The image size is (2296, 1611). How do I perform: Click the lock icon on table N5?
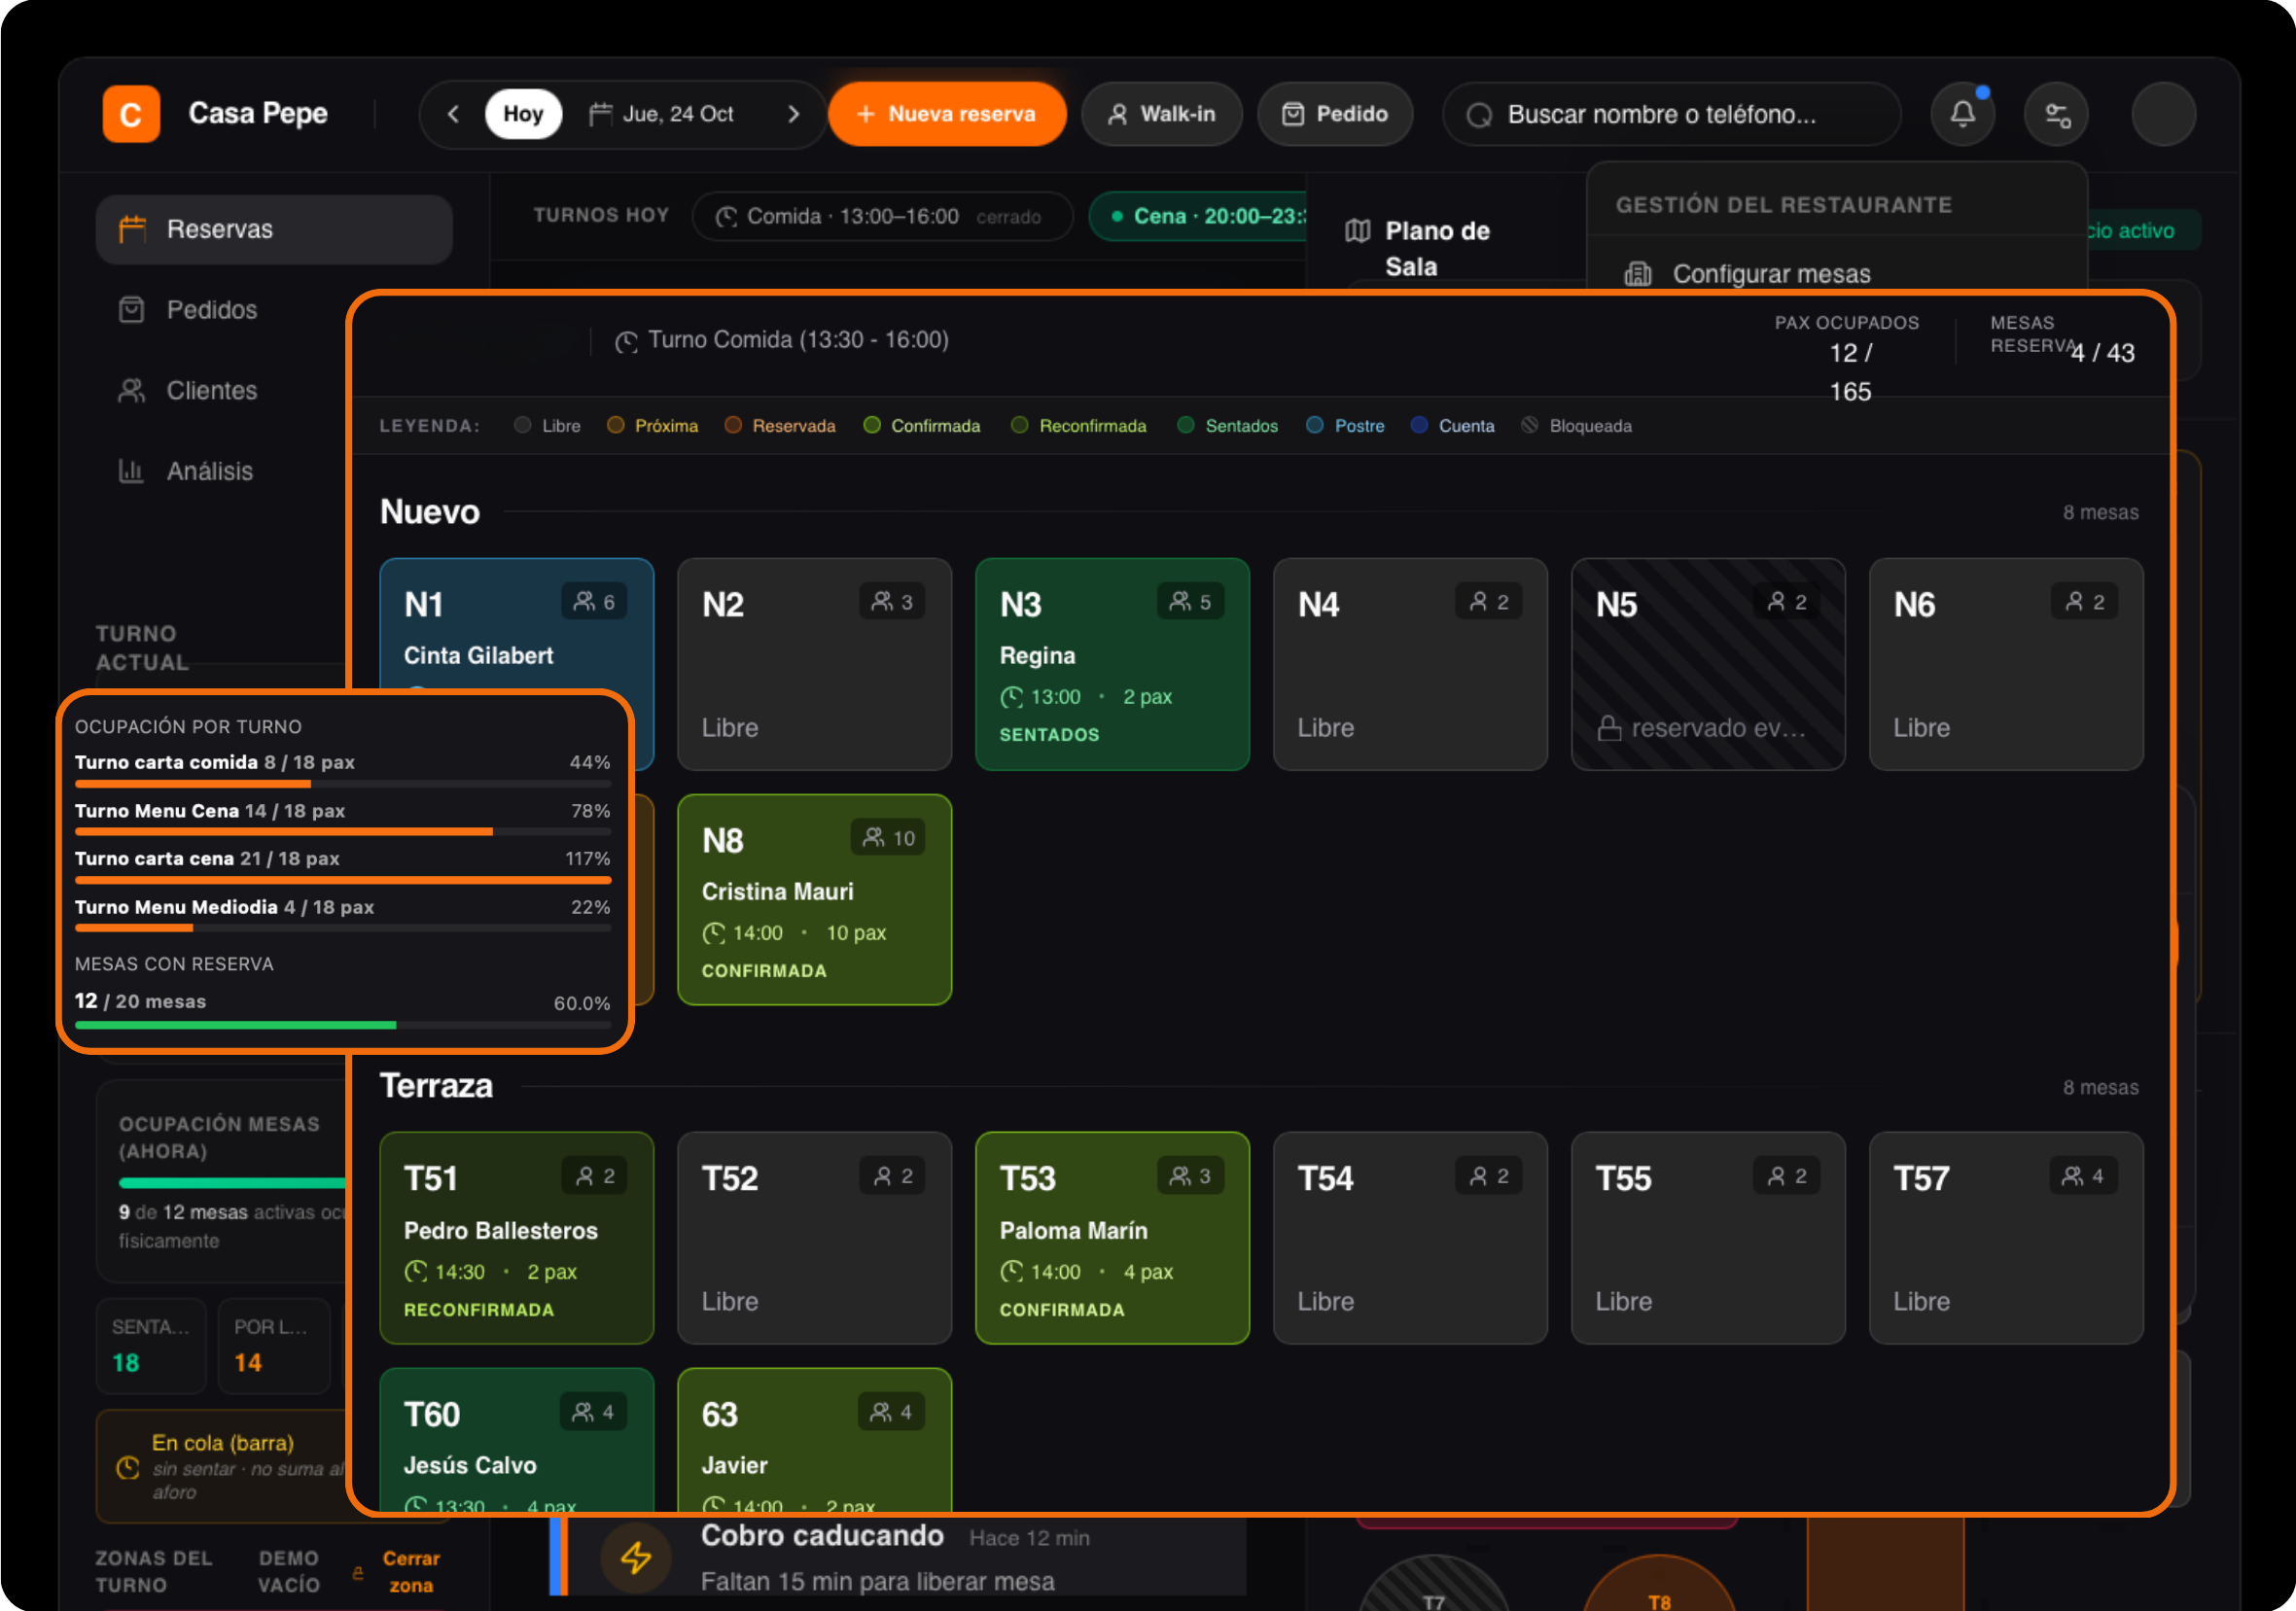click(x=1609, y=728)
